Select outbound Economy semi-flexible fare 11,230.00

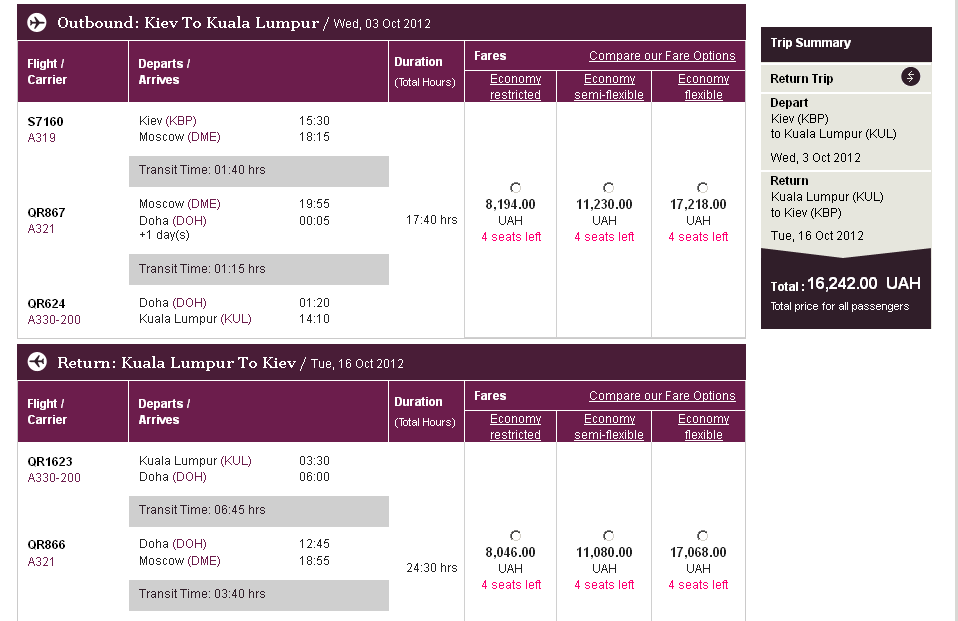pos(609,188)
